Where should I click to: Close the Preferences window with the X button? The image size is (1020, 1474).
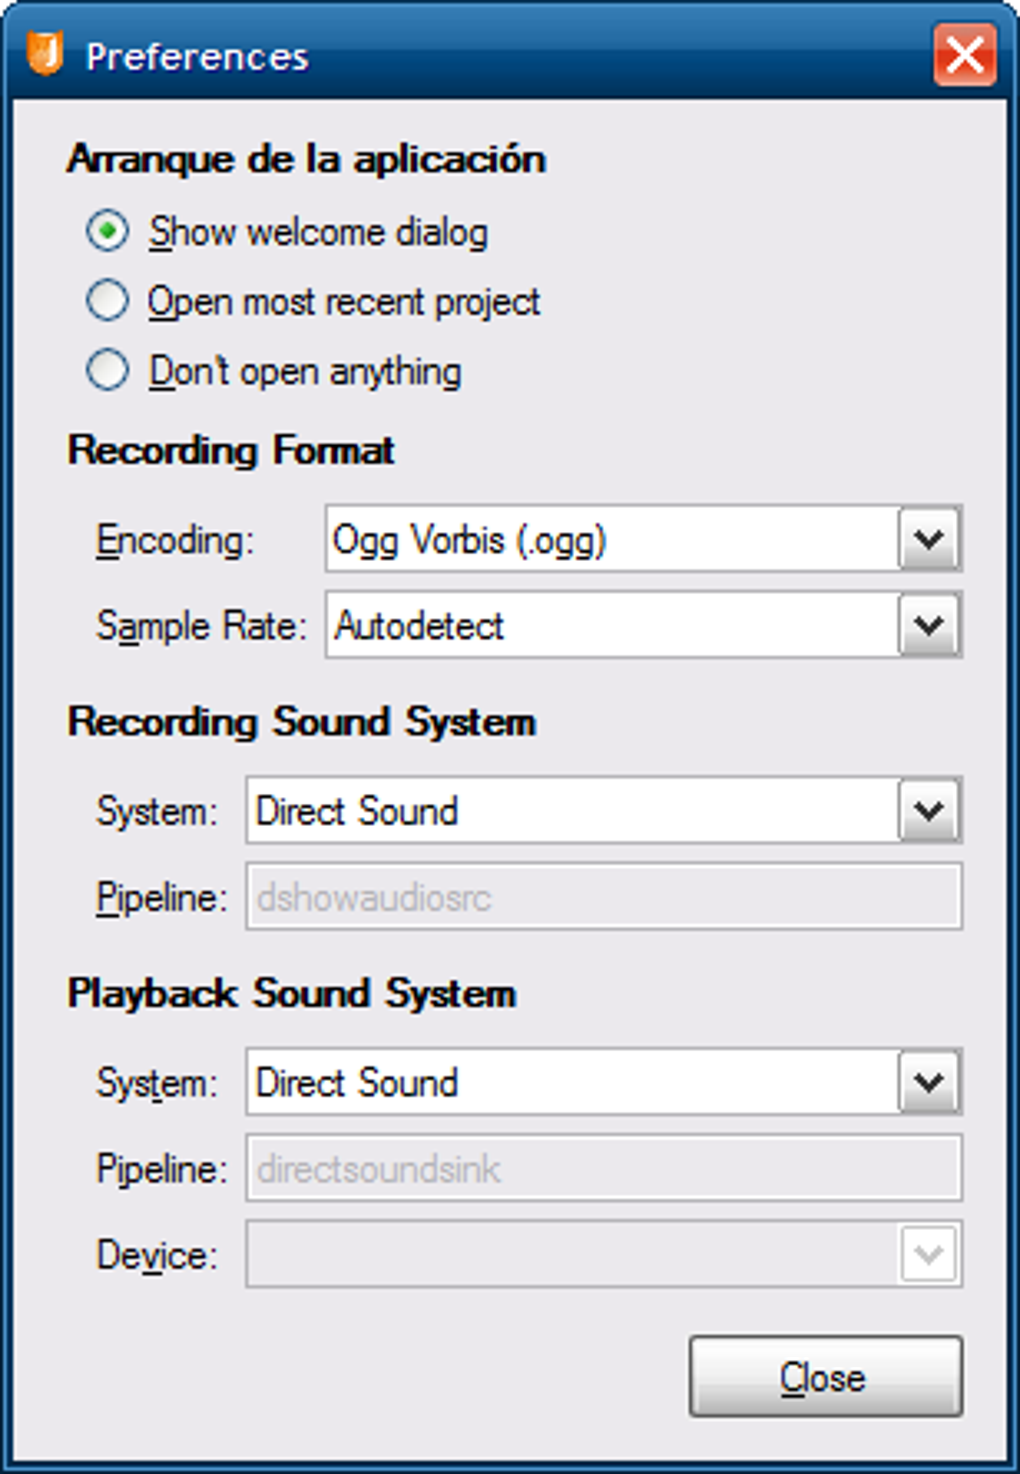tap(964, 54)
